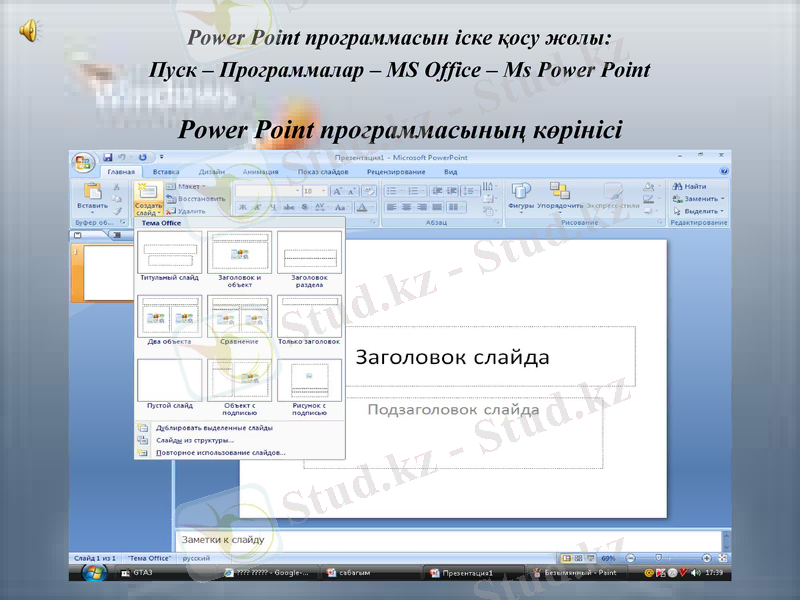The height and width of the screenshot is (600, 800).
Task: Click Повторное использование слайдов
Action: tap(220, 452)
